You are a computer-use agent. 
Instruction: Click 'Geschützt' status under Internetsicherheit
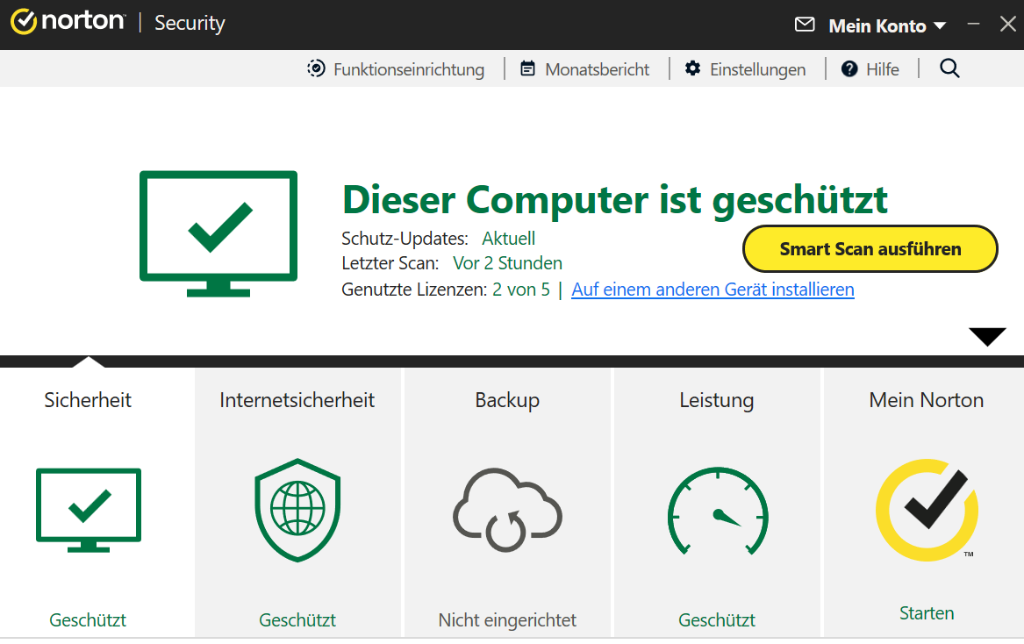pos(297,620)
